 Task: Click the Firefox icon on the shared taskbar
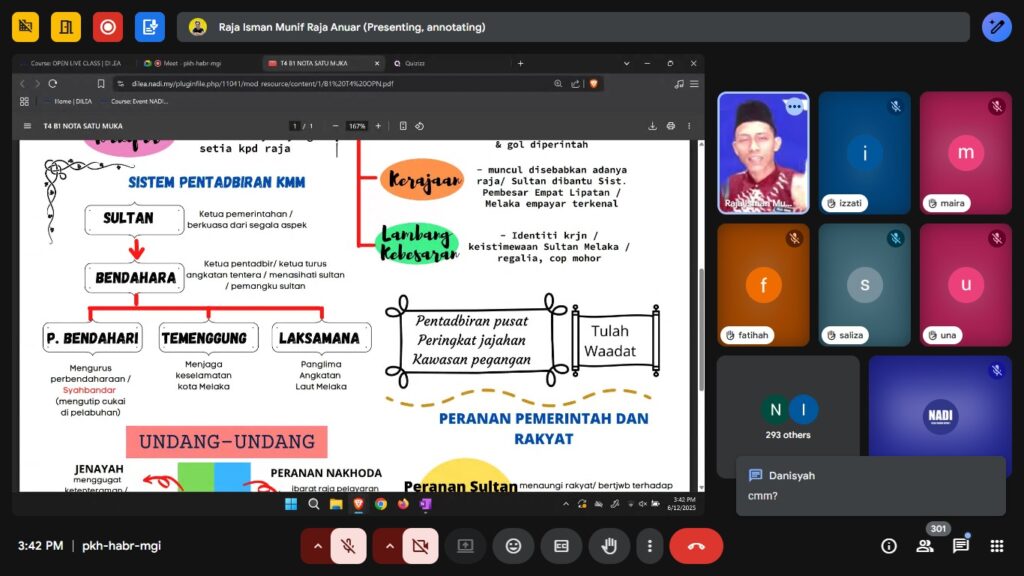403,504
